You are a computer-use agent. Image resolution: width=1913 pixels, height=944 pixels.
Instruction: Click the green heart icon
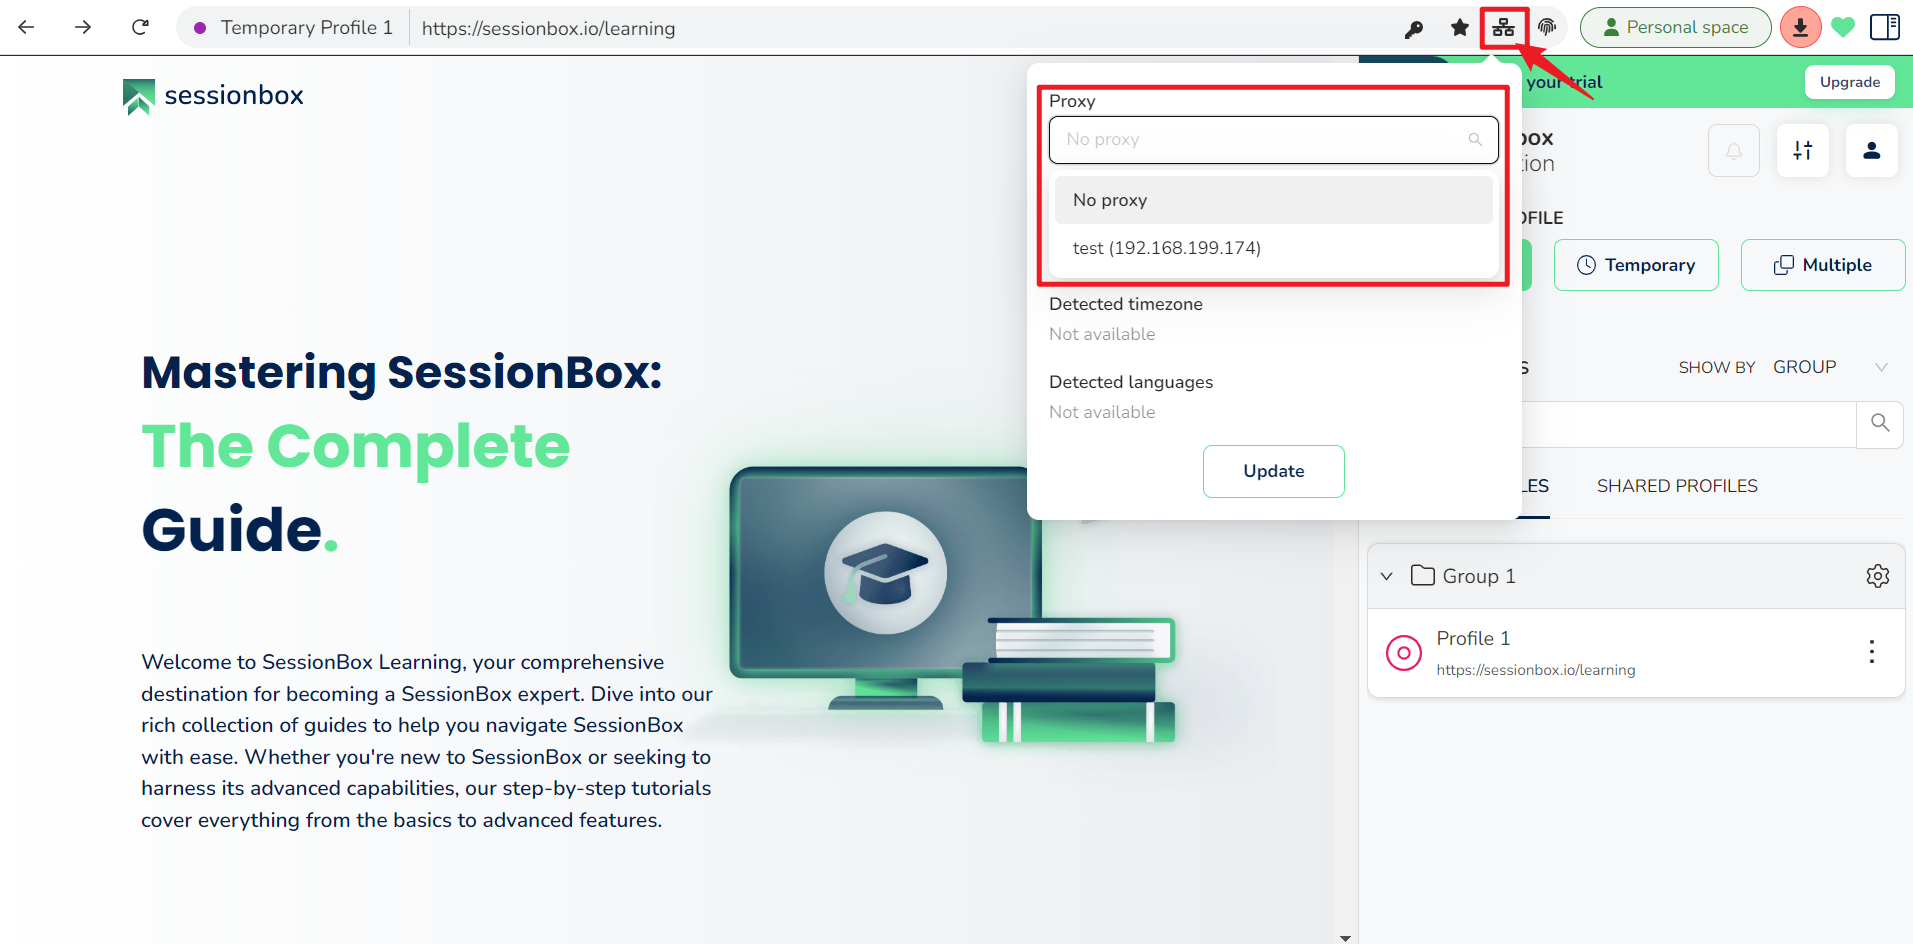(x=1843, y=27)
